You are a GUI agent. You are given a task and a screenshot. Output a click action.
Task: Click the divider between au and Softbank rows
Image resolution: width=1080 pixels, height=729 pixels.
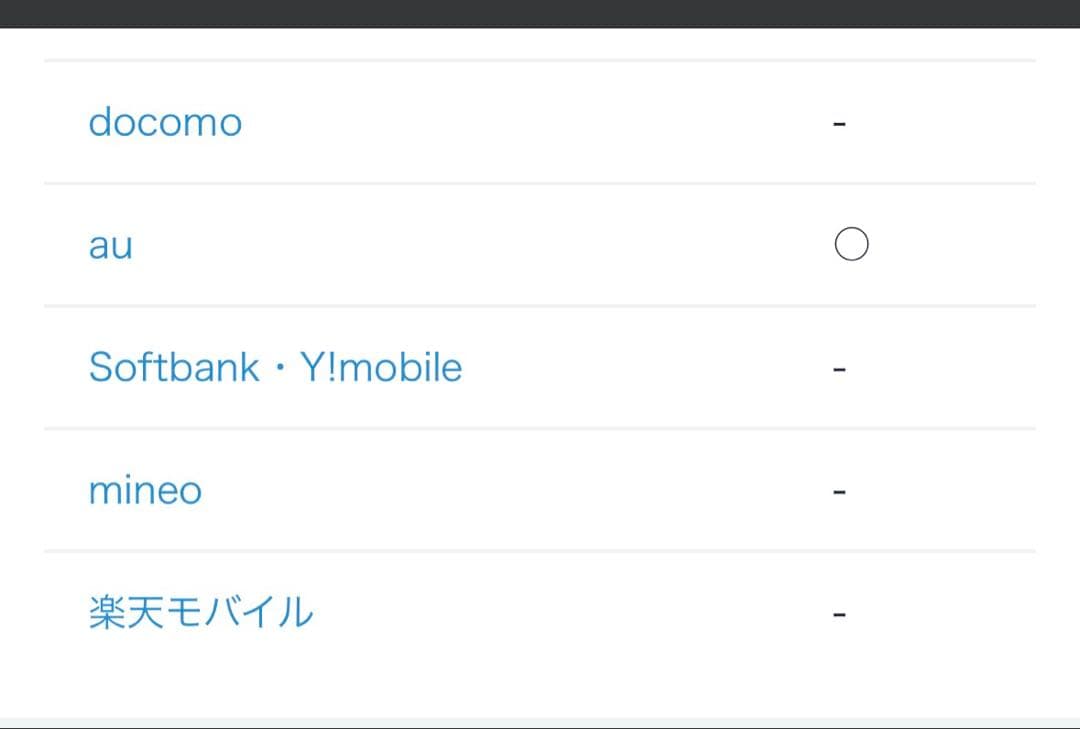coord(540,306)
